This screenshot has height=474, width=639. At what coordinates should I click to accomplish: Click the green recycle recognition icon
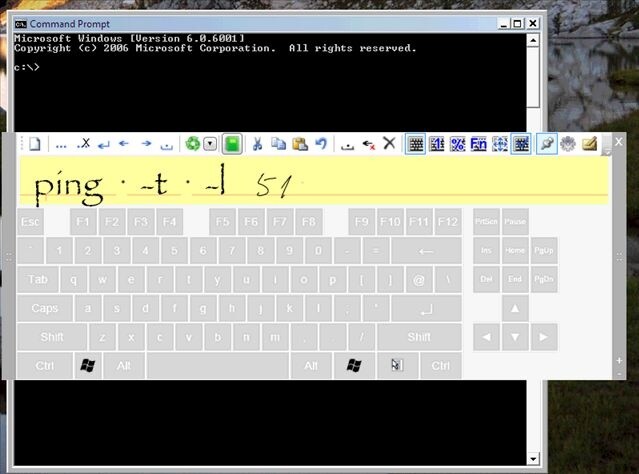193,143
